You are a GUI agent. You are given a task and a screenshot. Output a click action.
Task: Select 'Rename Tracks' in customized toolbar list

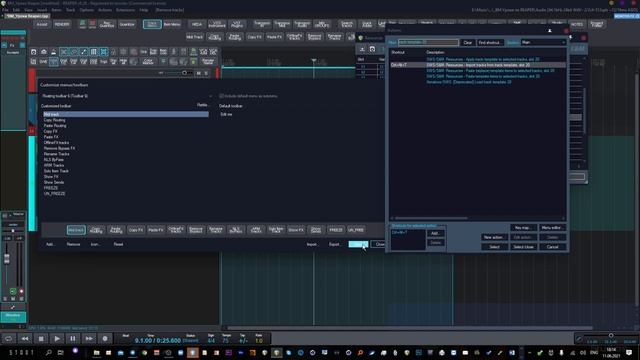click(x=56, y=154)
